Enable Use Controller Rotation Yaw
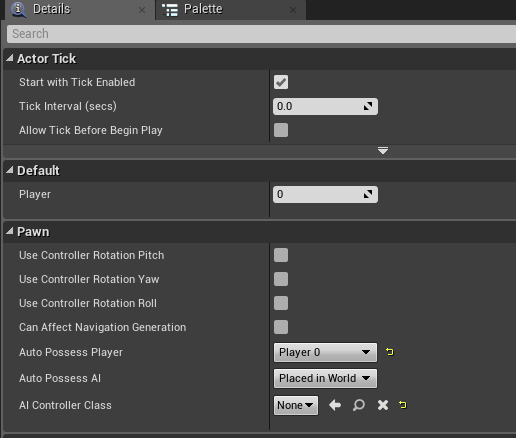516x438 pixels. coord(281,279)
